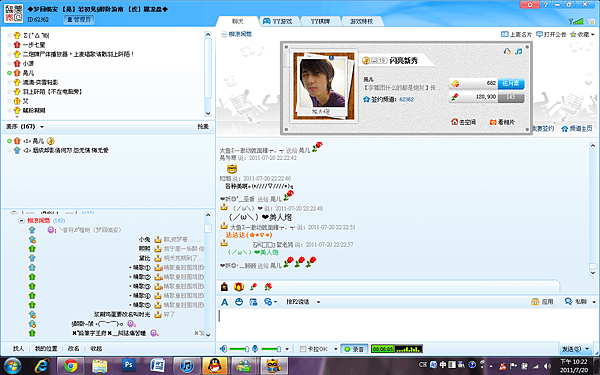This screenshot has width=600, height=375.
Task: Click 收起 in the bottom bar
Action: pos(96,349)
